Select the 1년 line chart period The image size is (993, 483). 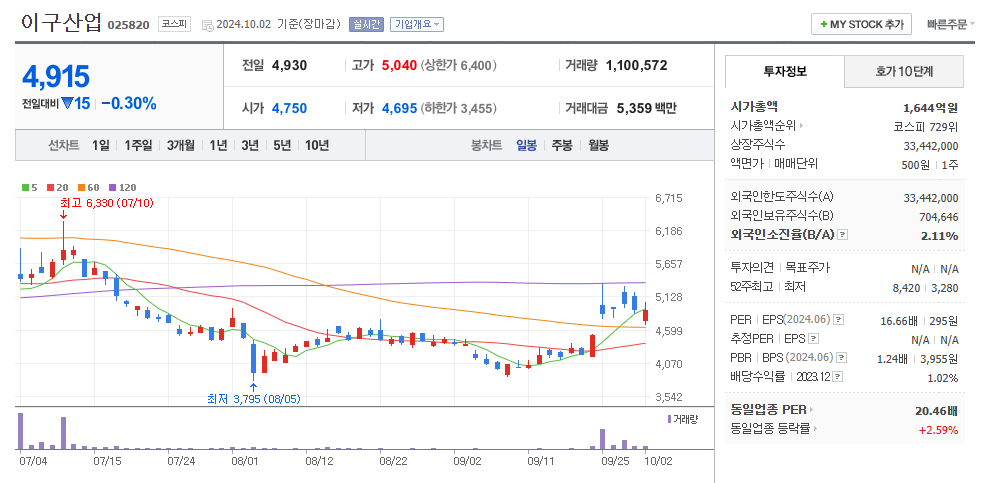(x=218, y=146)
